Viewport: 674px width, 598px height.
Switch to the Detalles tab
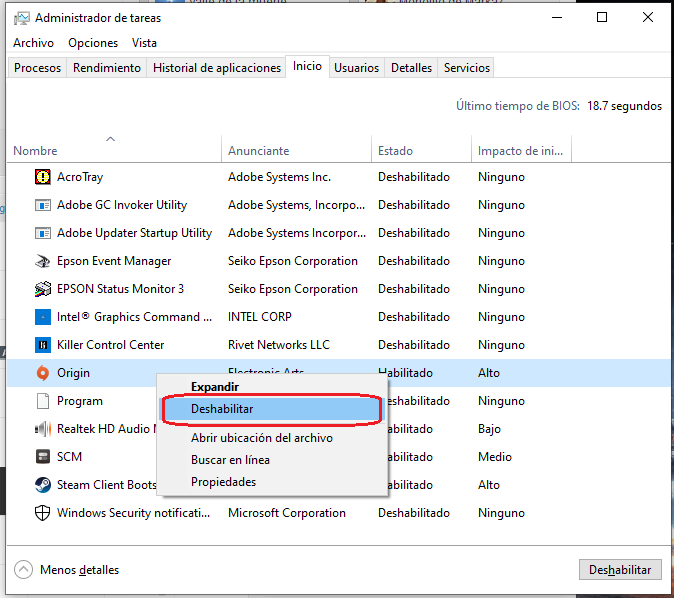[411, 68]
